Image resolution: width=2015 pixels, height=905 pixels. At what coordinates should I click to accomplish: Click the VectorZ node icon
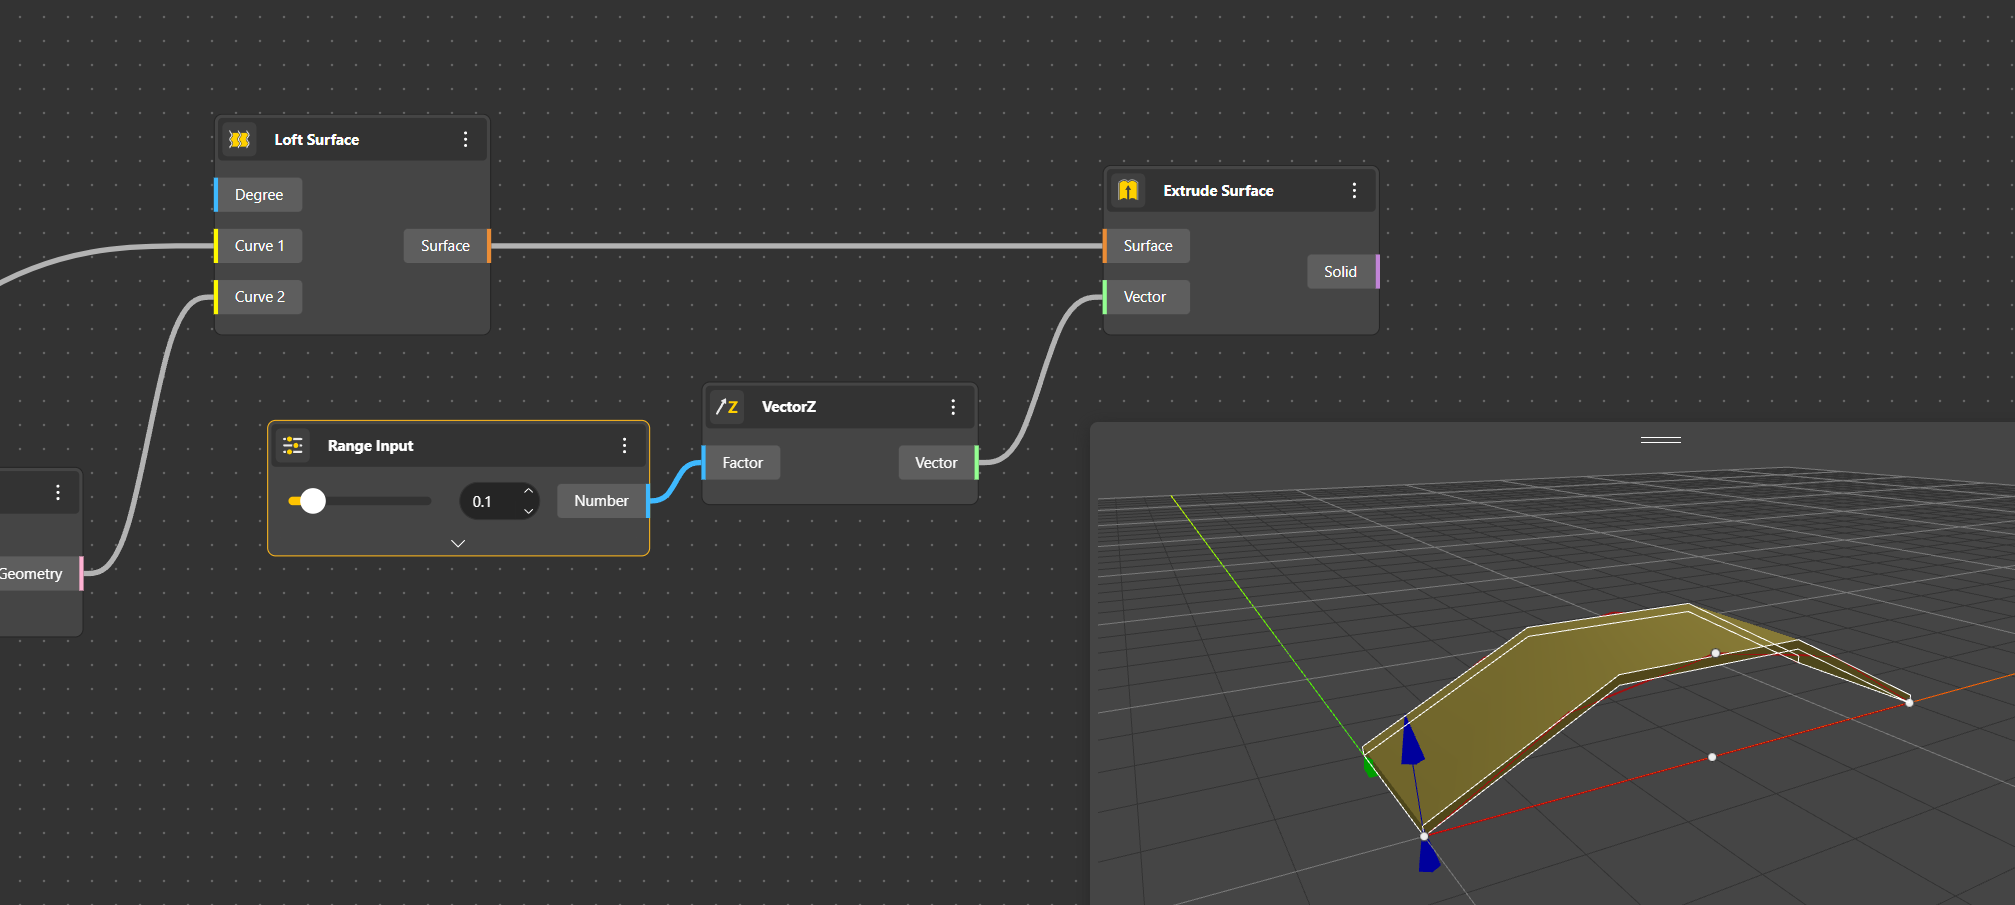[x=727, y=406]
